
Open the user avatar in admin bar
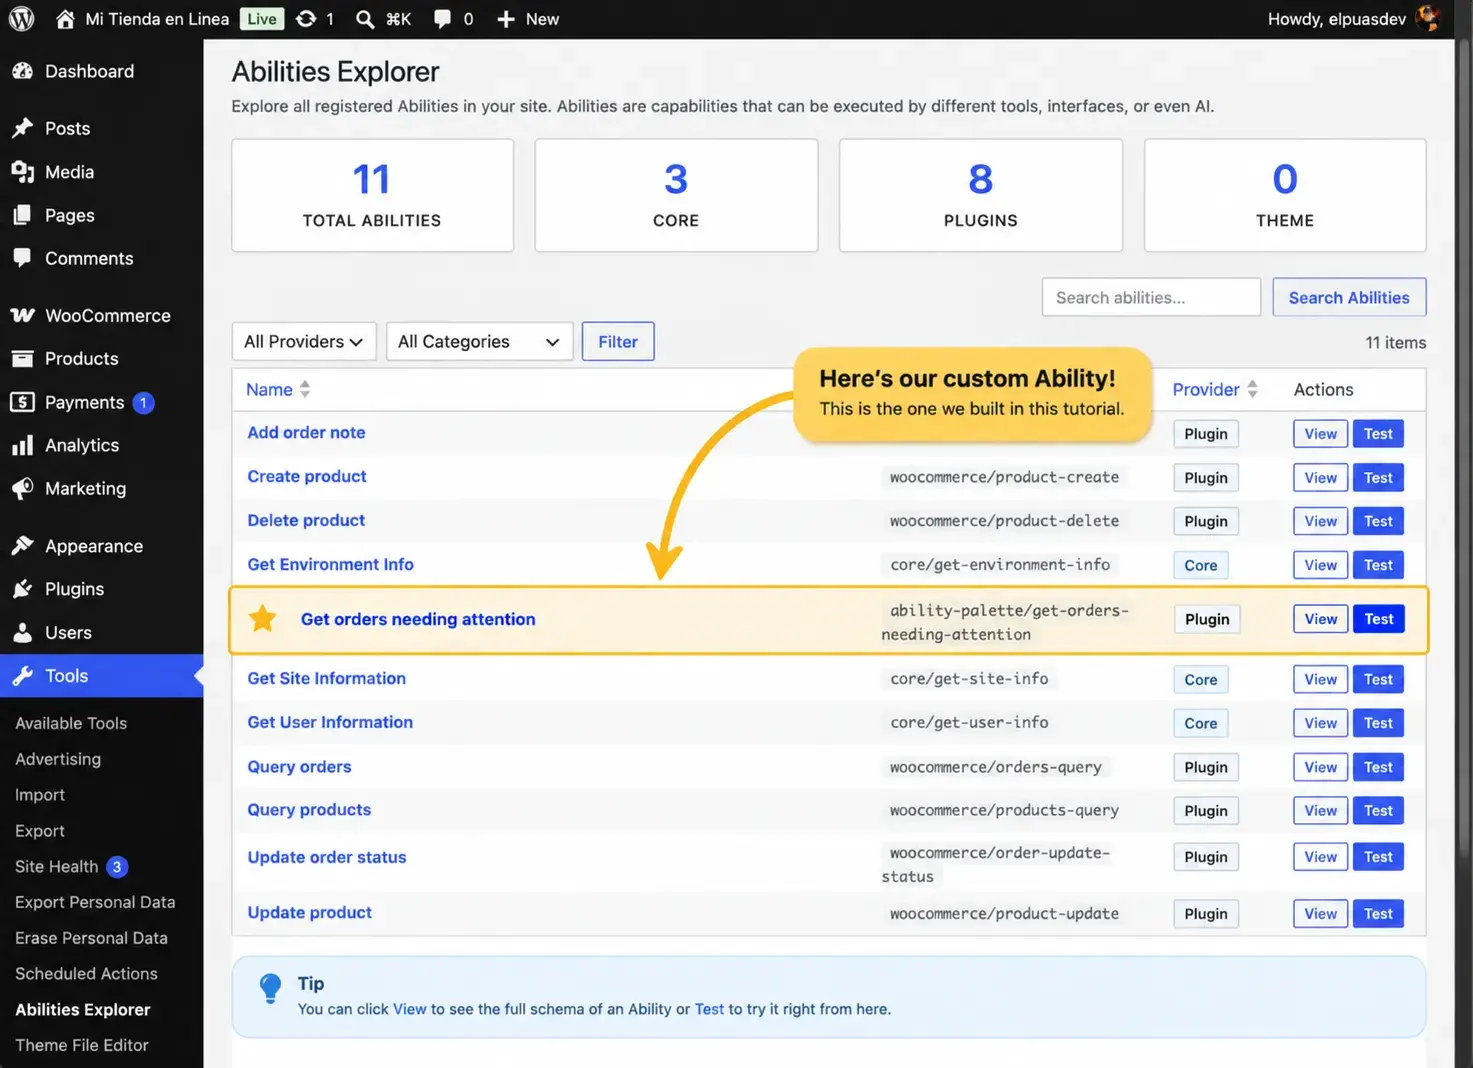1428,19
